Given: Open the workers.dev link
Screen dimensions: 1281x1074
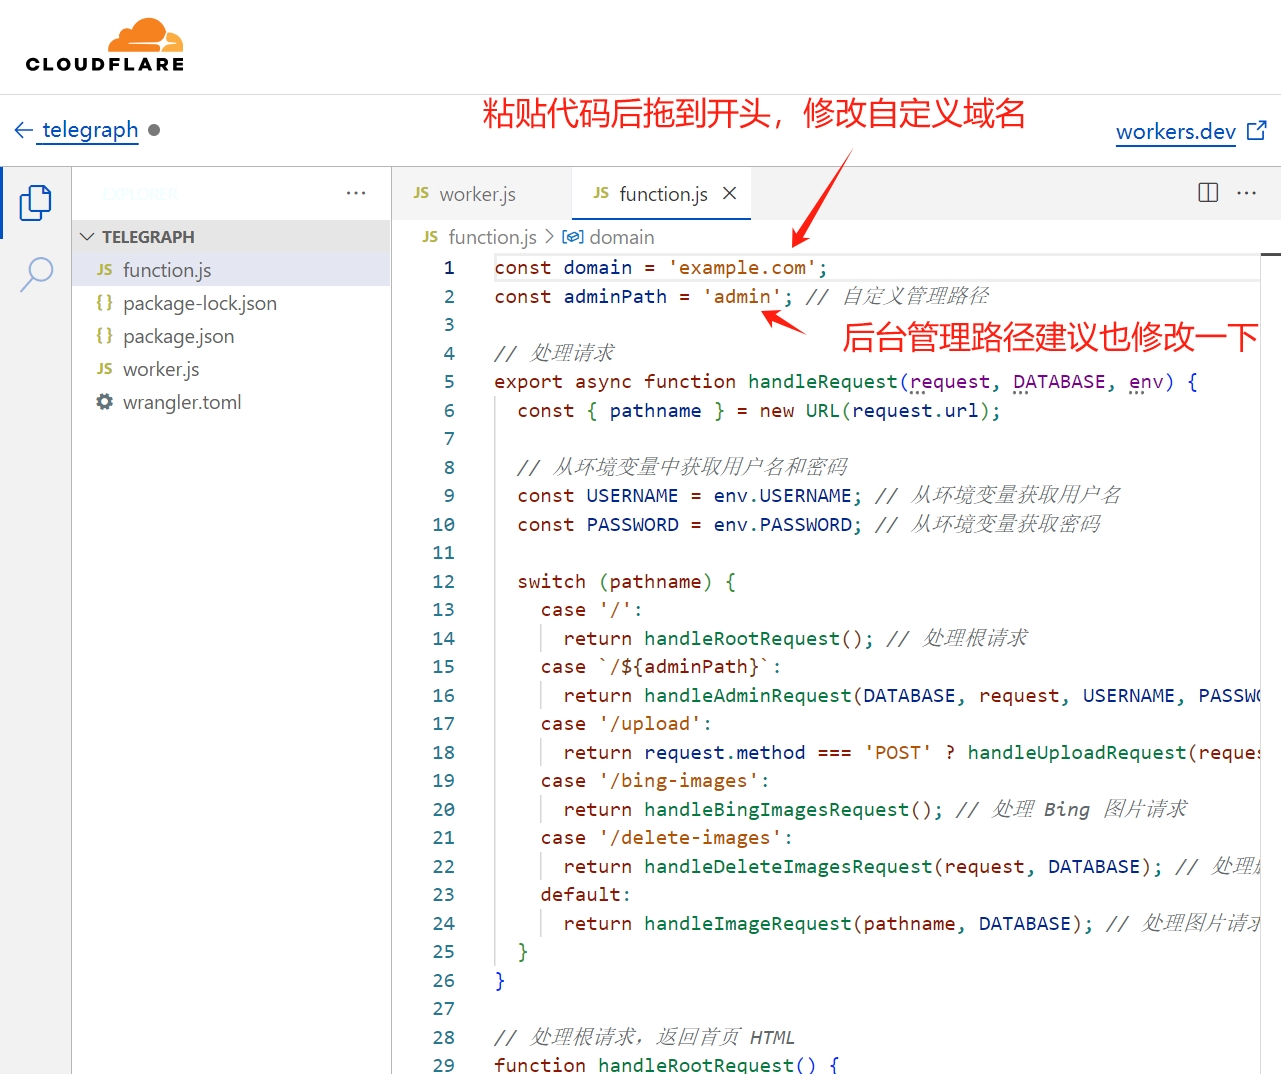Looking at the screenshot, I should [x=1176, y=131].
